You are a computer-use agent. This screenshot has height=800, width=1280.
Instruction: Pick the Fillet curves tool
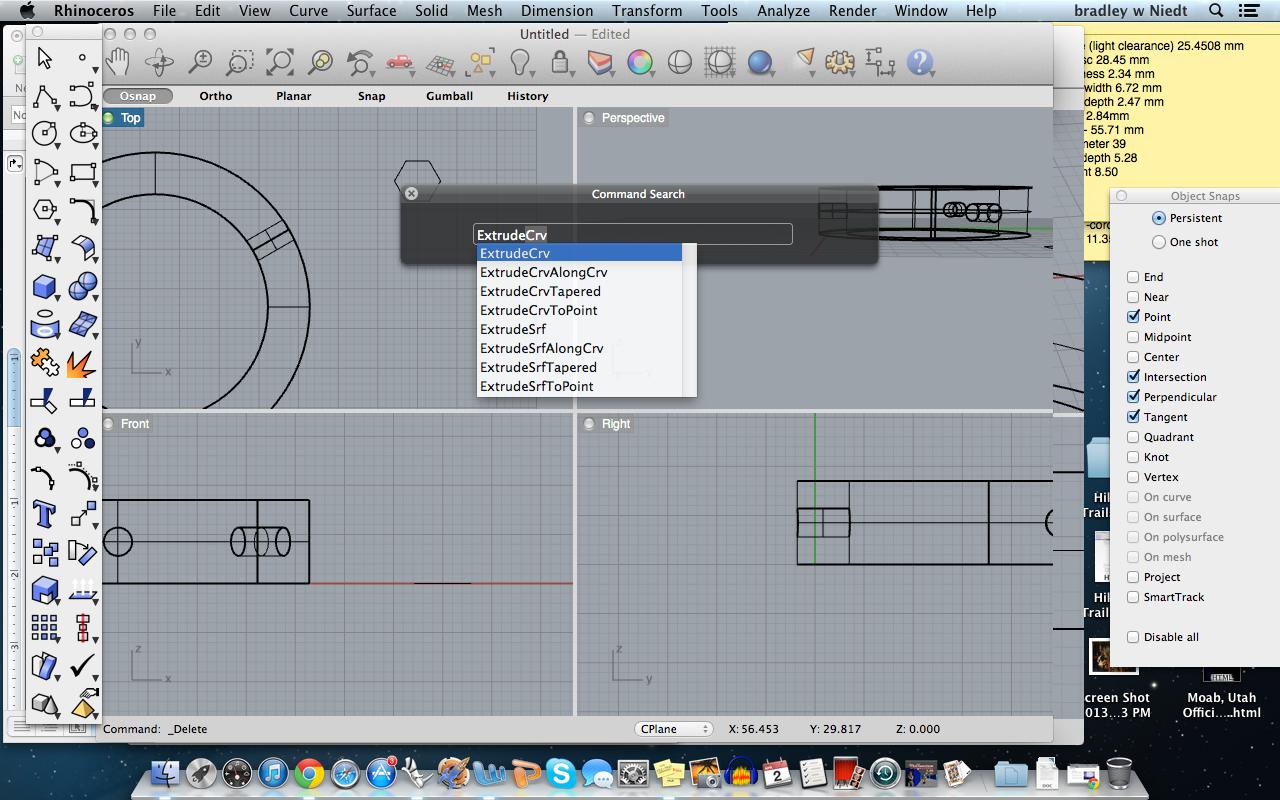pos(83,210)
